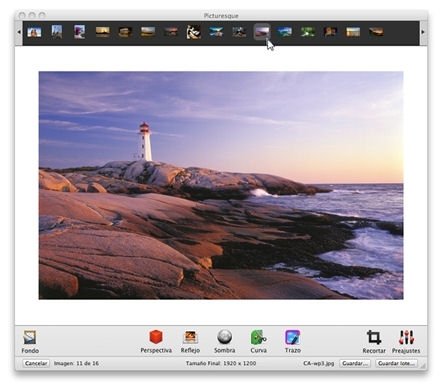Open the Sombra shadow tool
442x386 pixels.
(224, 342)
